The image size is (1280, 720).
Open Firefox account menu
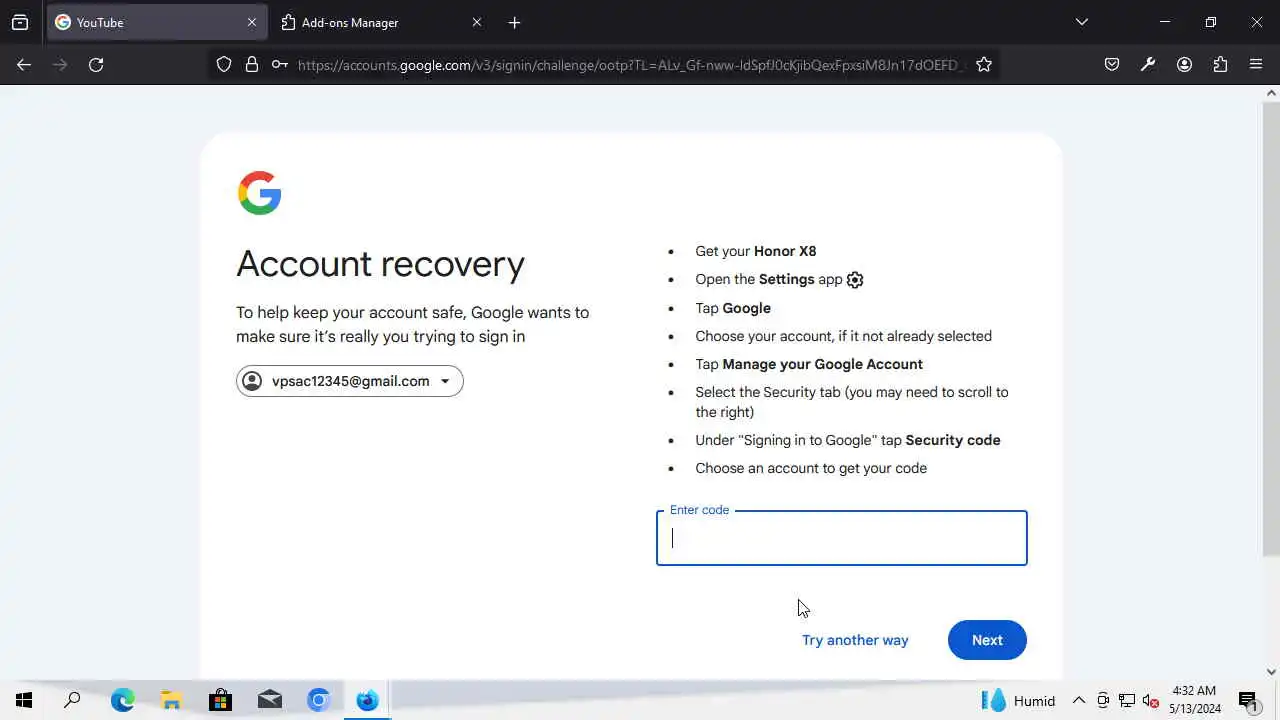[1184, 64]
